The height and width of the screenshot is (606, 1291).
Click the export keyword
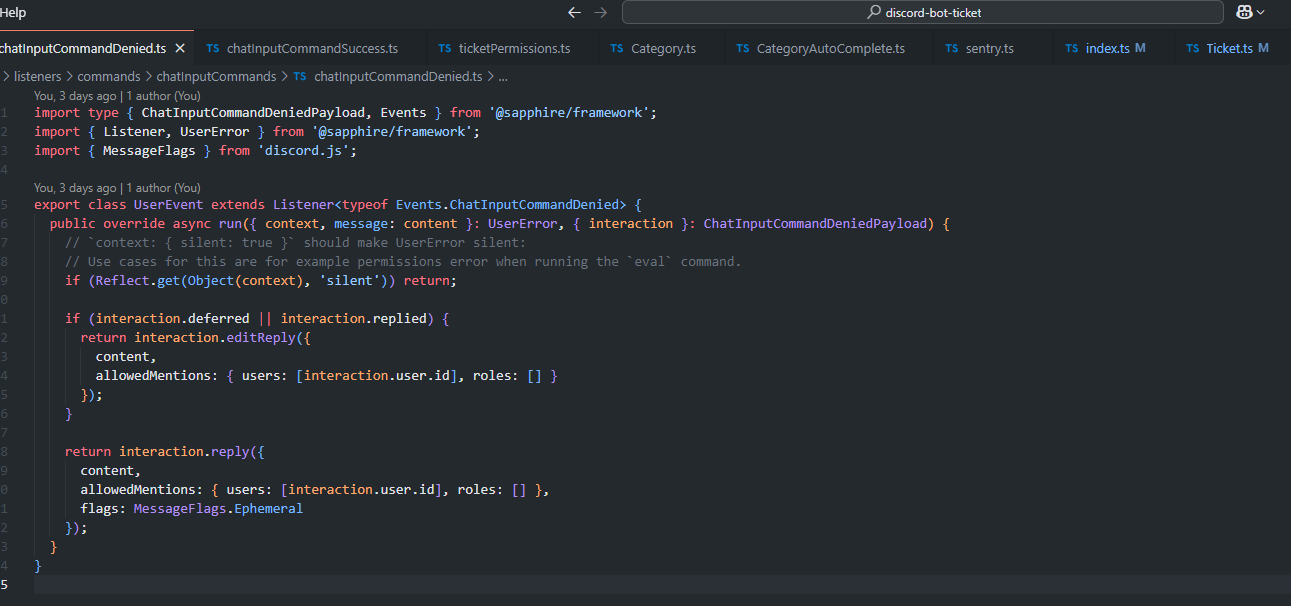pyautogui.click(x=57, y=204)
